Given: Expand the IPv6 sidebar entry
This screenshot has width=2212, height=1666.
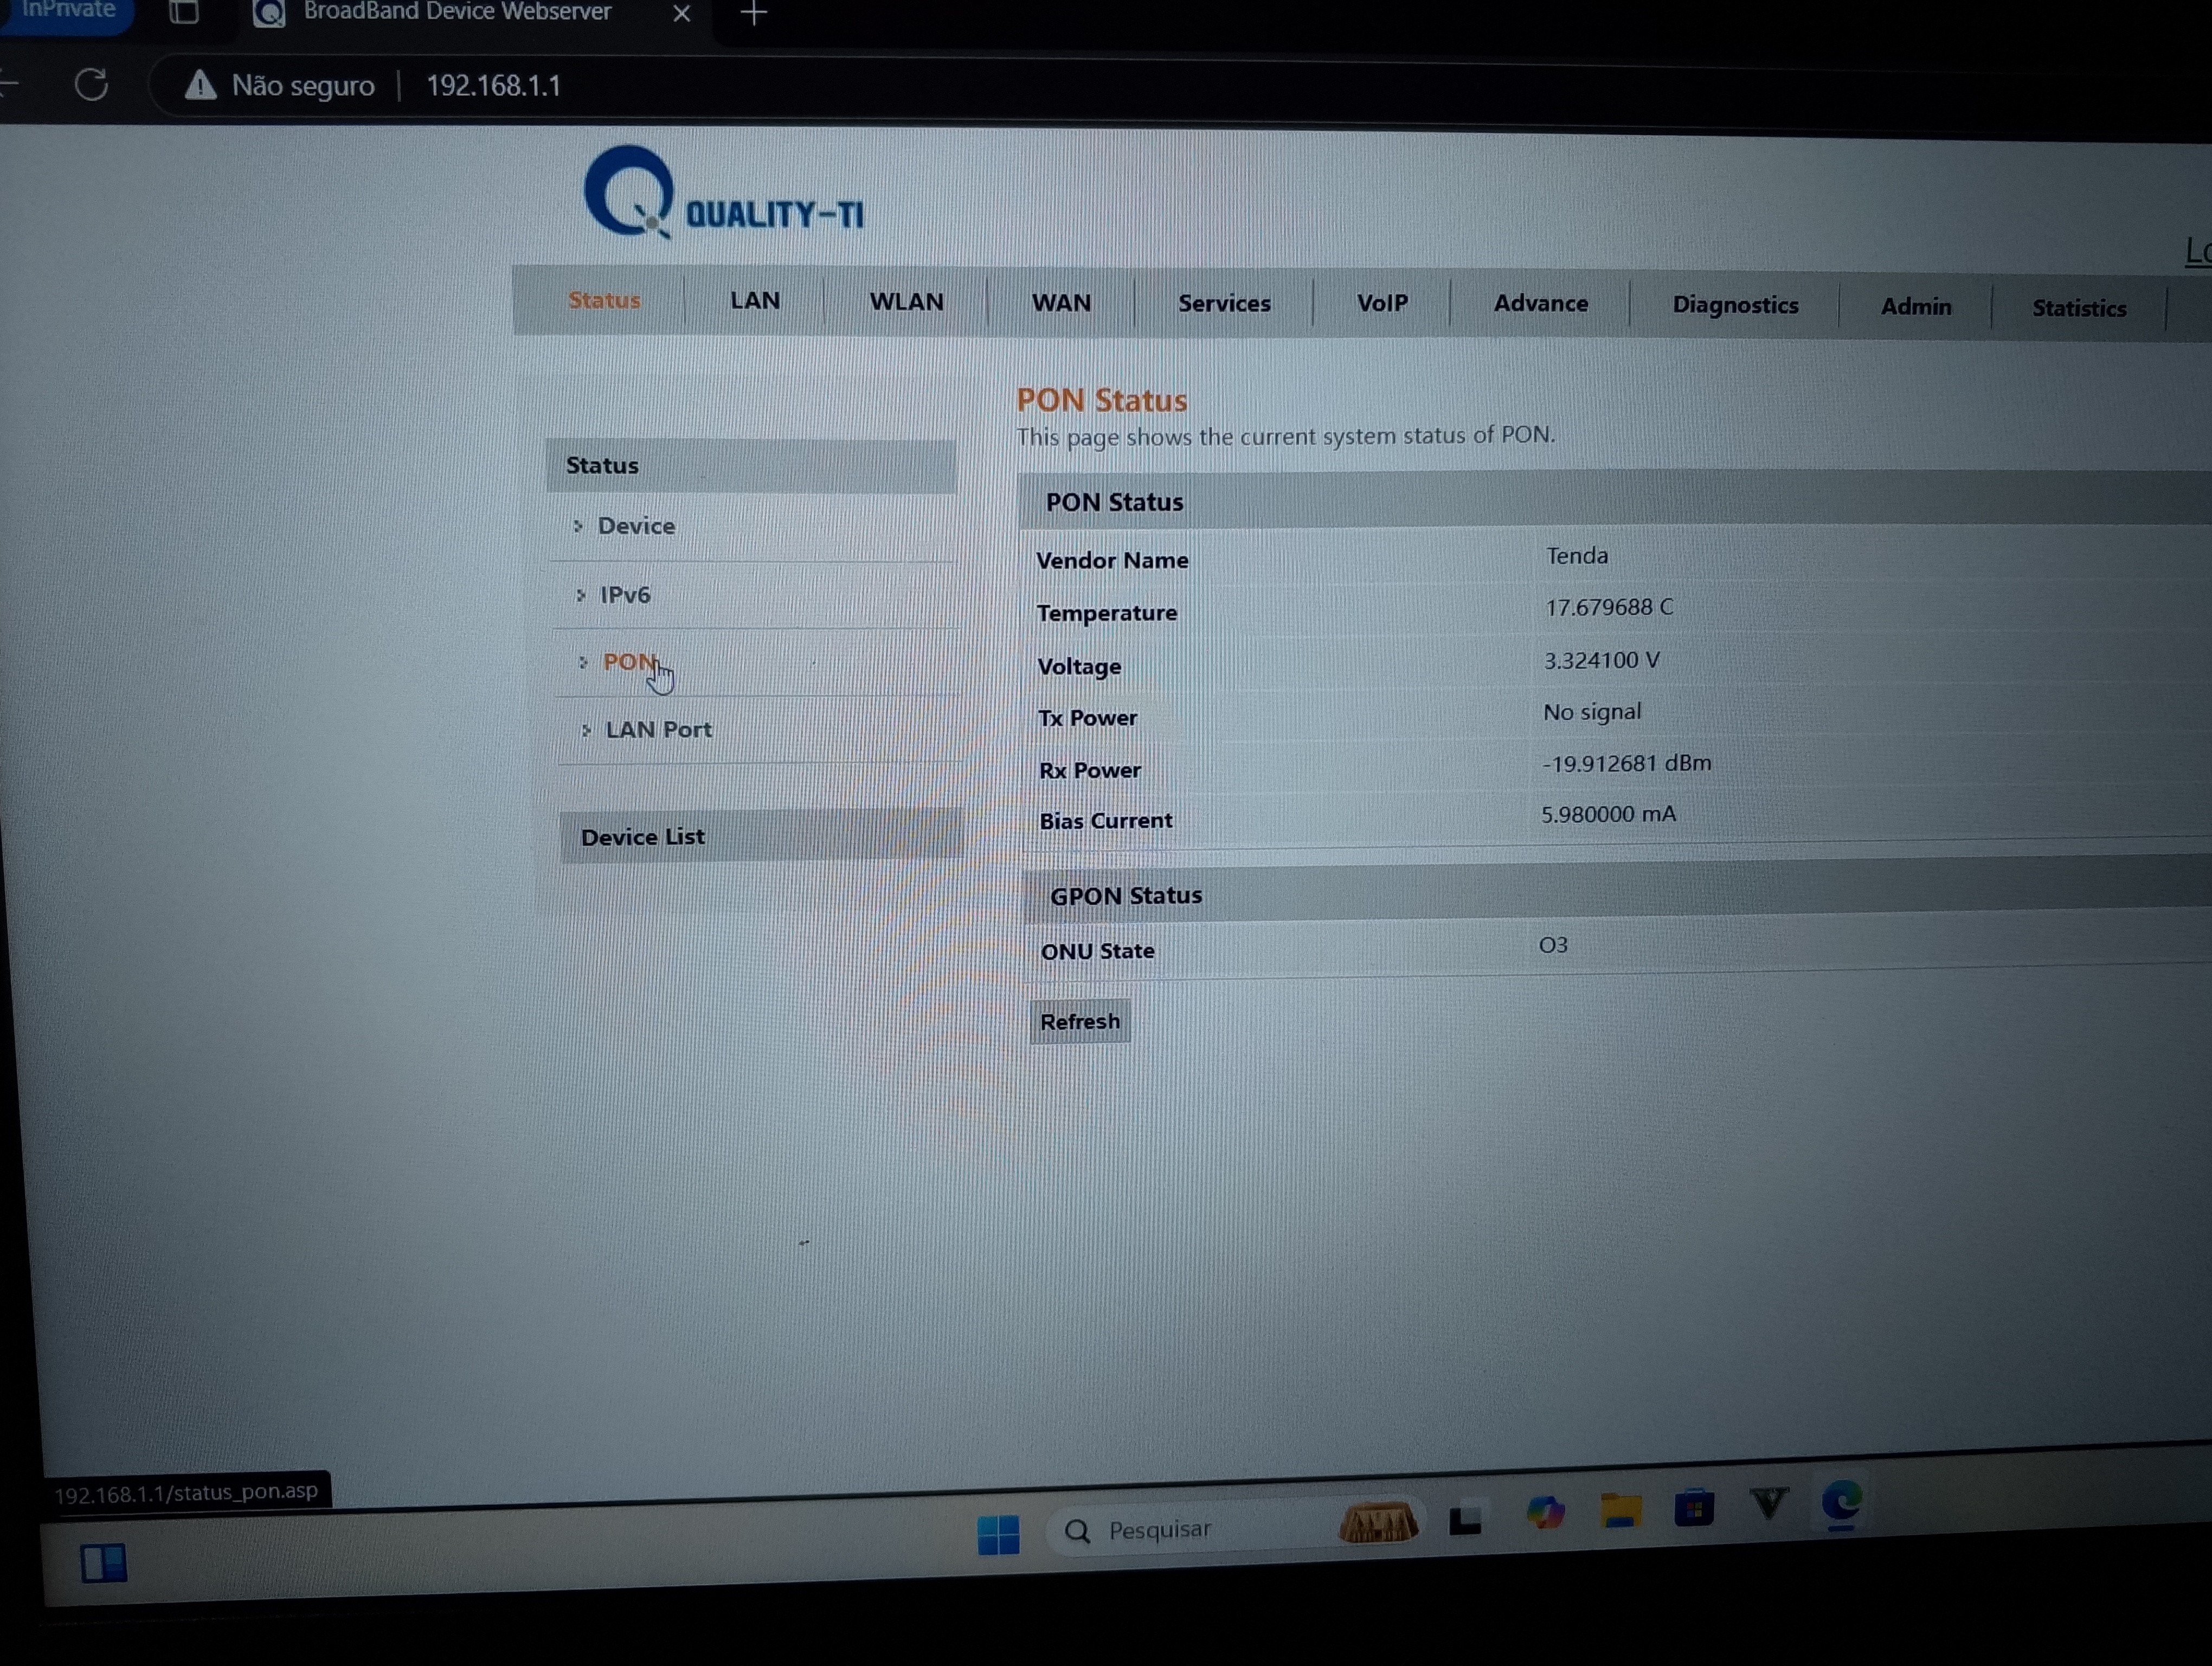Looking at the screenshot, I should click(625, 595).
